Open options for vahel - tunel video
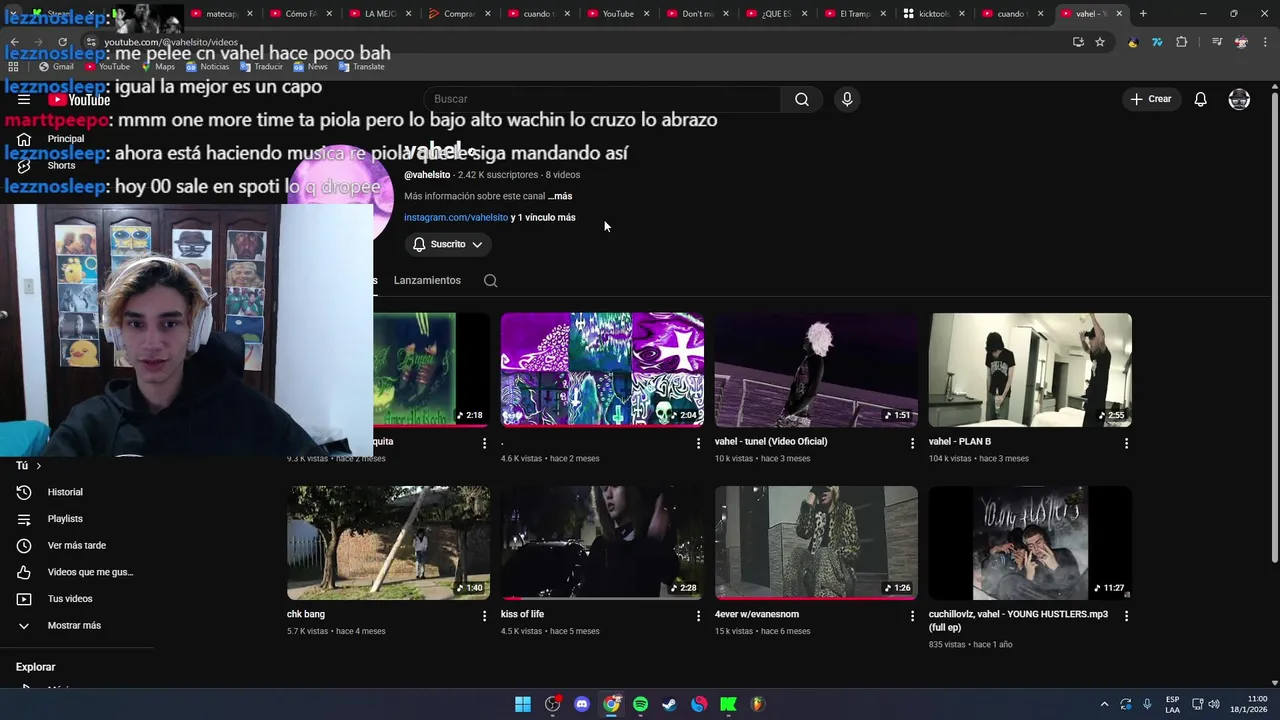The width and height of the screenshot is (1280, 720). [x=912, y=442]
